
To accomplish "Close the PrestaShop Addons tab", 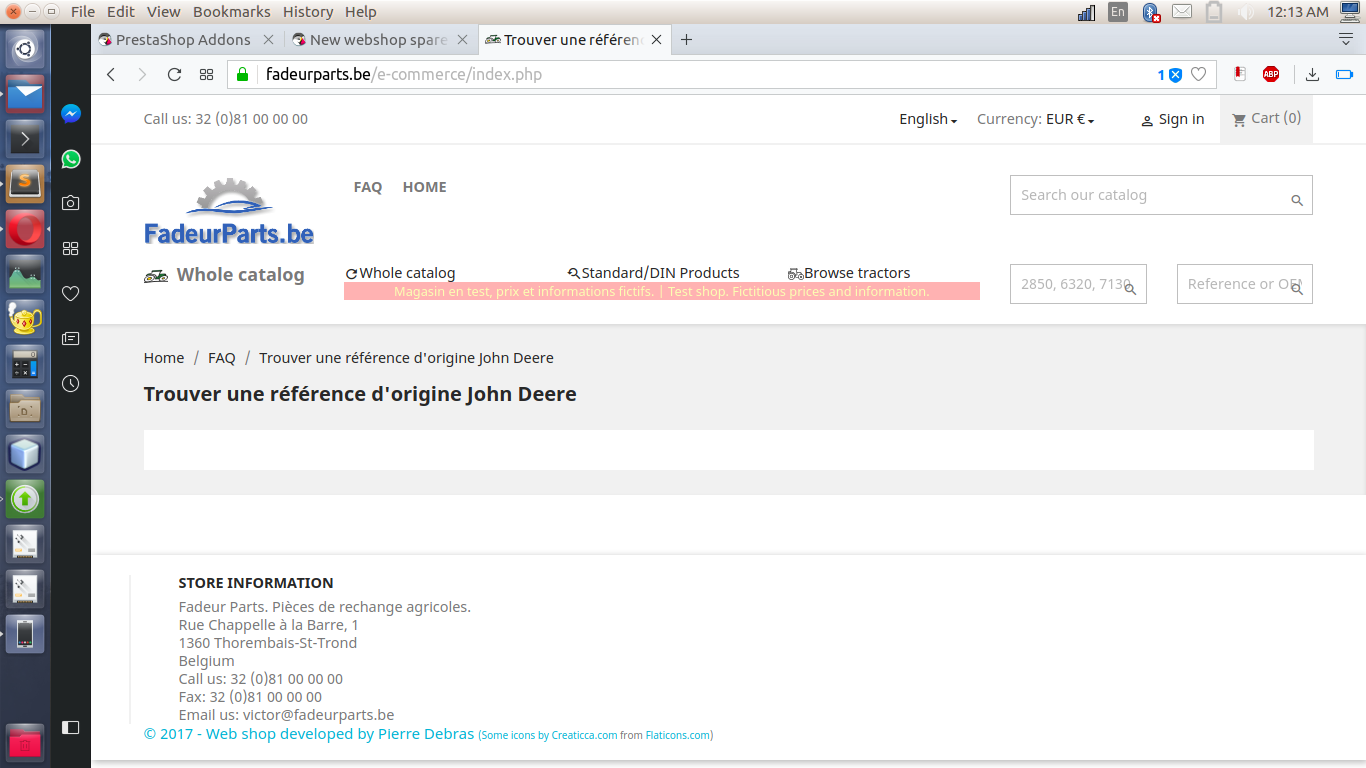I will click(268, 40).
